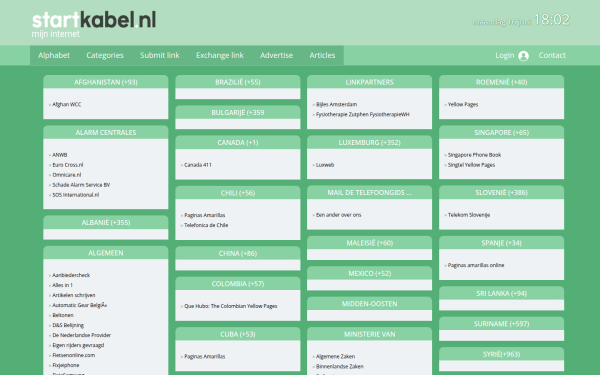This screenshot has width=600, height=375.
Task: Open Fietsenonline.com link
Action: [73, 355]
